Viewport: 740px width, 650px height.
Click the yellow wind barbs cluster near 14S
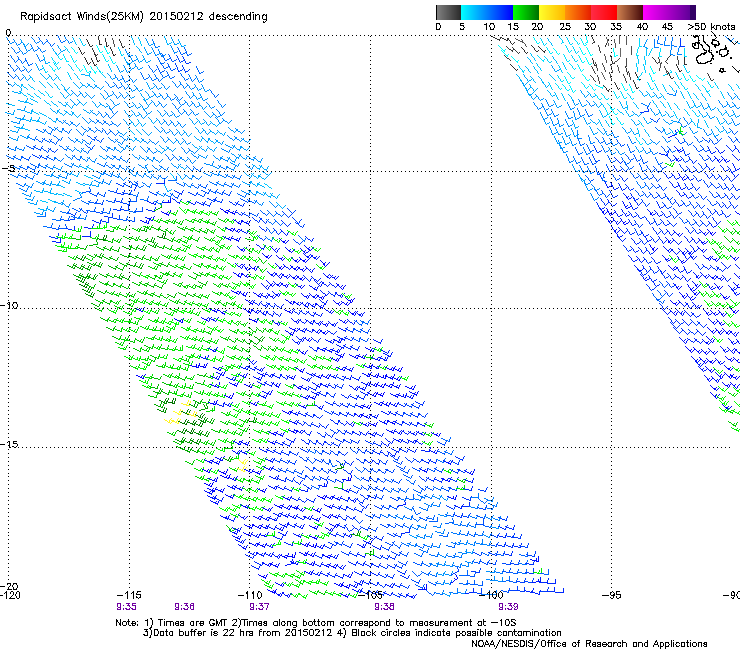(181, 413)
